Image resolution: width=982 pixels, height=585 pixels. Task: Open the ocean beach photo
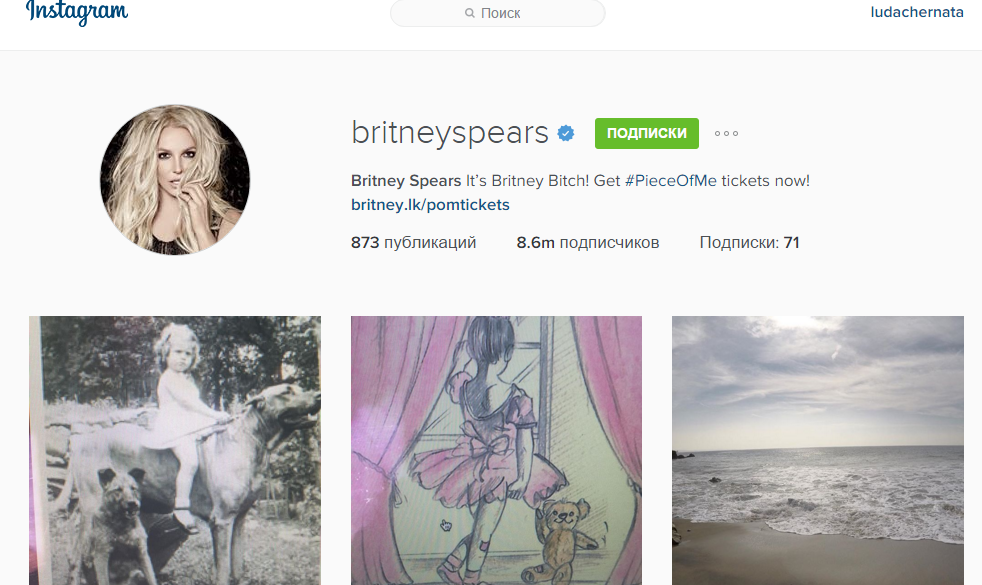(818, 450)
